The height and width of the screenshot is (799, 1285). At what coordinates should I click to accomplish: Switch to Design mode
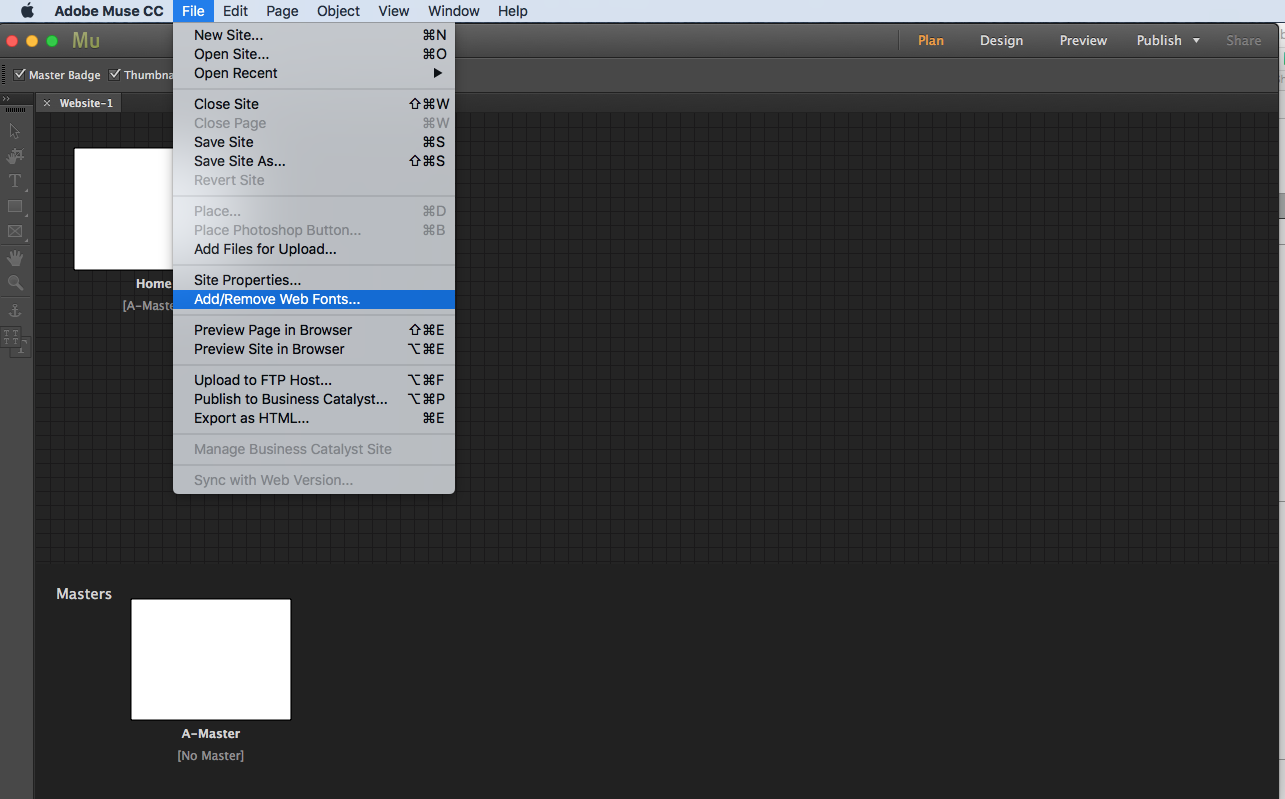point(1001,41)
